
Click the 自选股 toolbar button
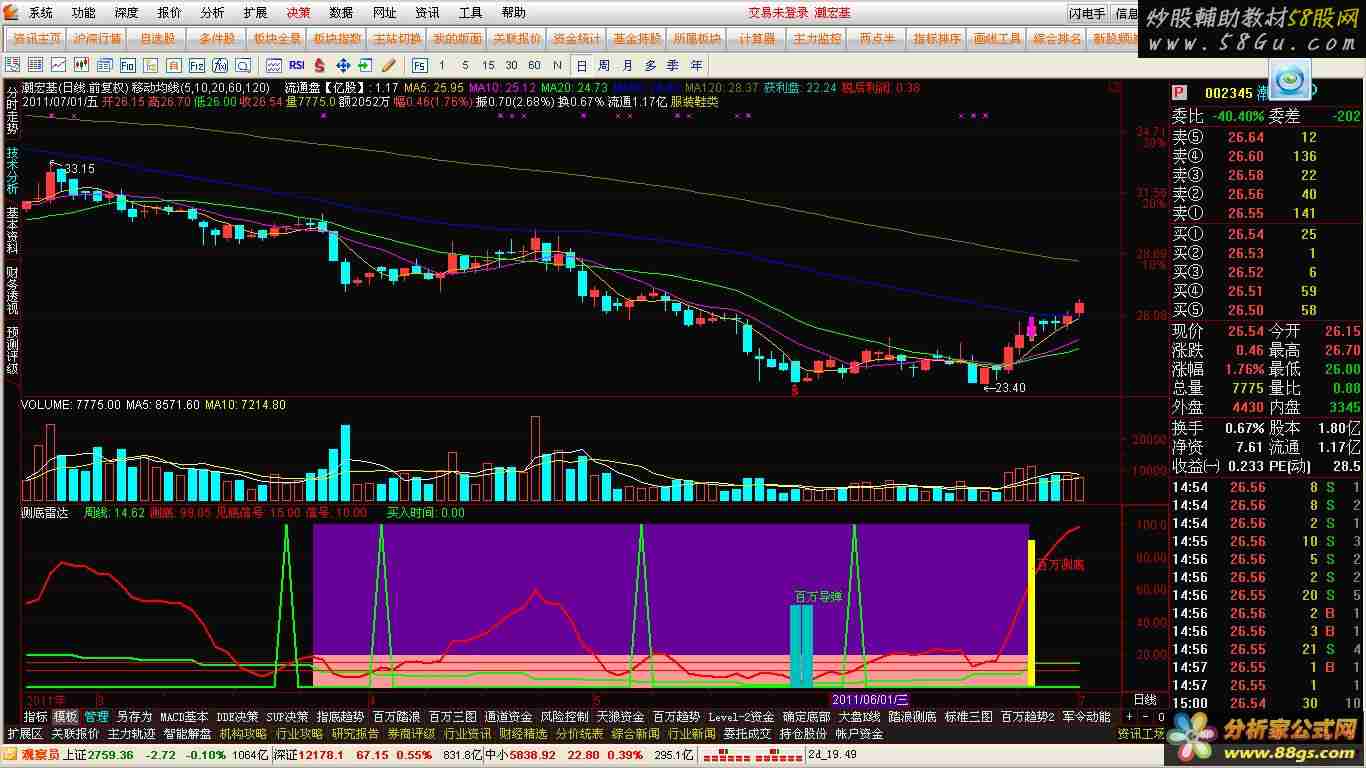(x=158, y=39)
